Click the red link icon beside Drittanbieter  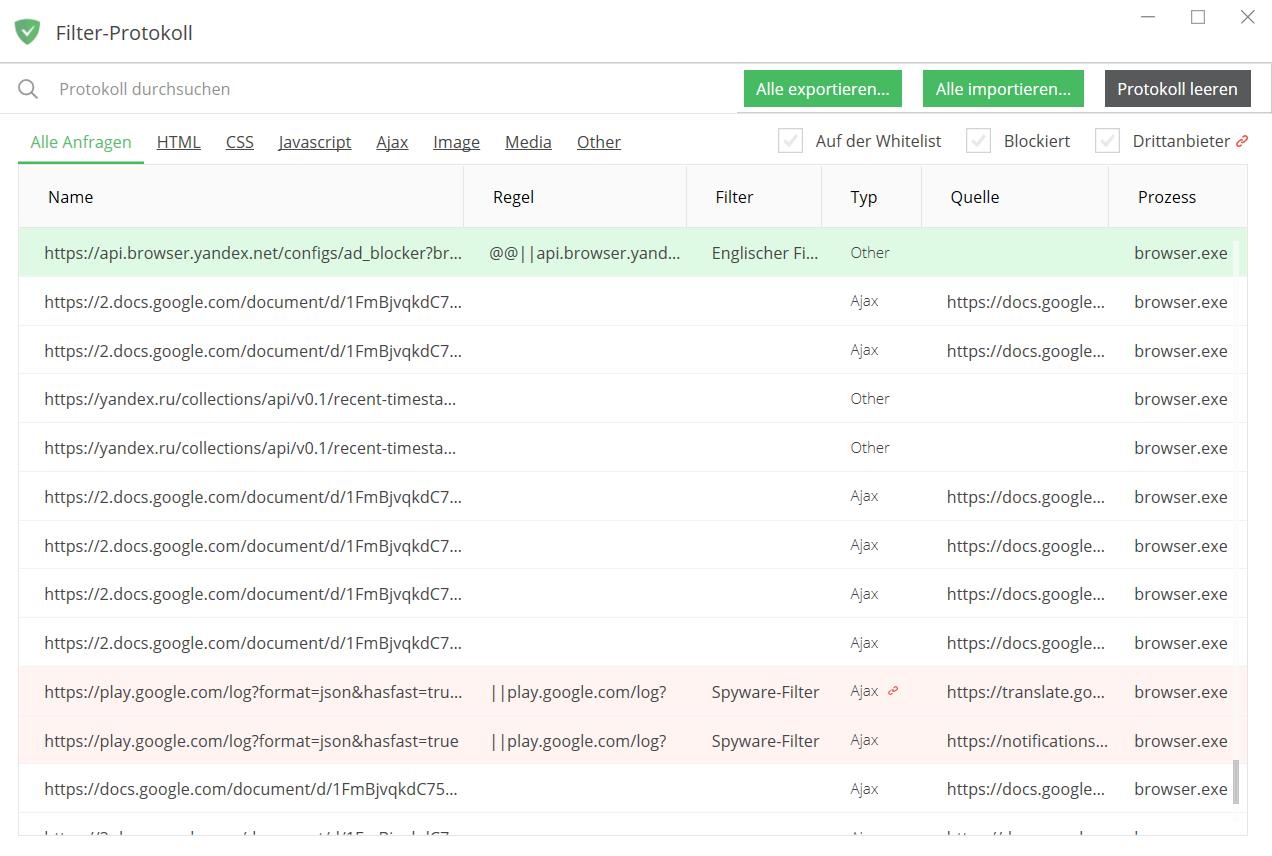(1242, 141)
